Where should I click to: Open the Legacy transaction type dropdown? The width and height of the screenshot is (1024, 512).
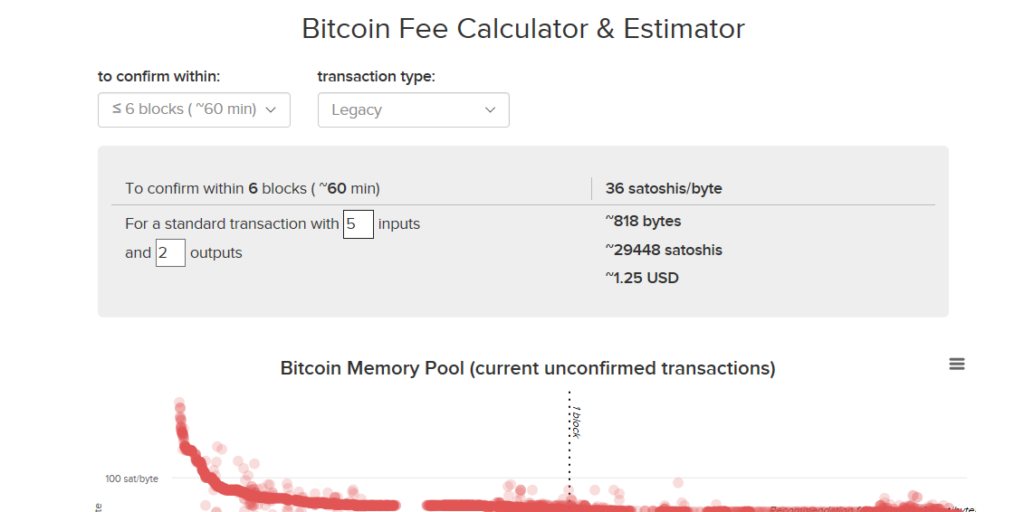point(413,110)
